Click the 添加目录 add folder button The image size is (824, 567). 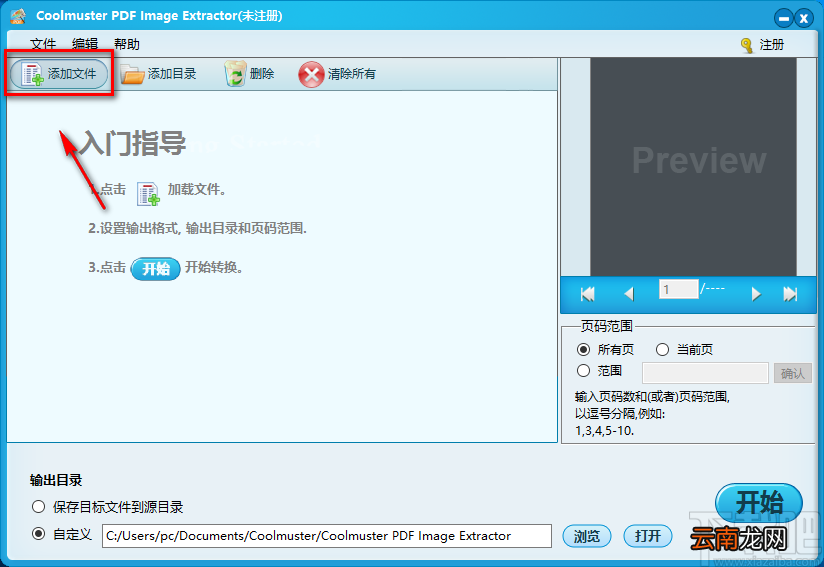tap(158, 74)
